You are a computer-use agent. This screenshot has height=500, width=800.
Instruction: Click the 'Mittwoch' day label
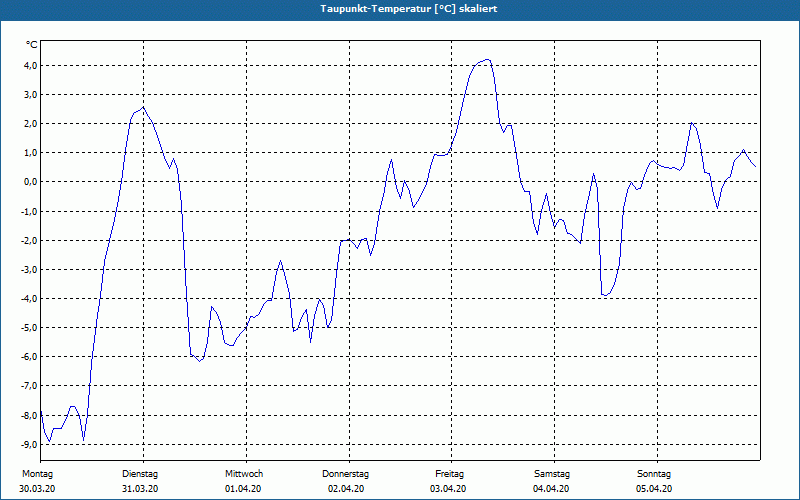(x=244, y=474)
